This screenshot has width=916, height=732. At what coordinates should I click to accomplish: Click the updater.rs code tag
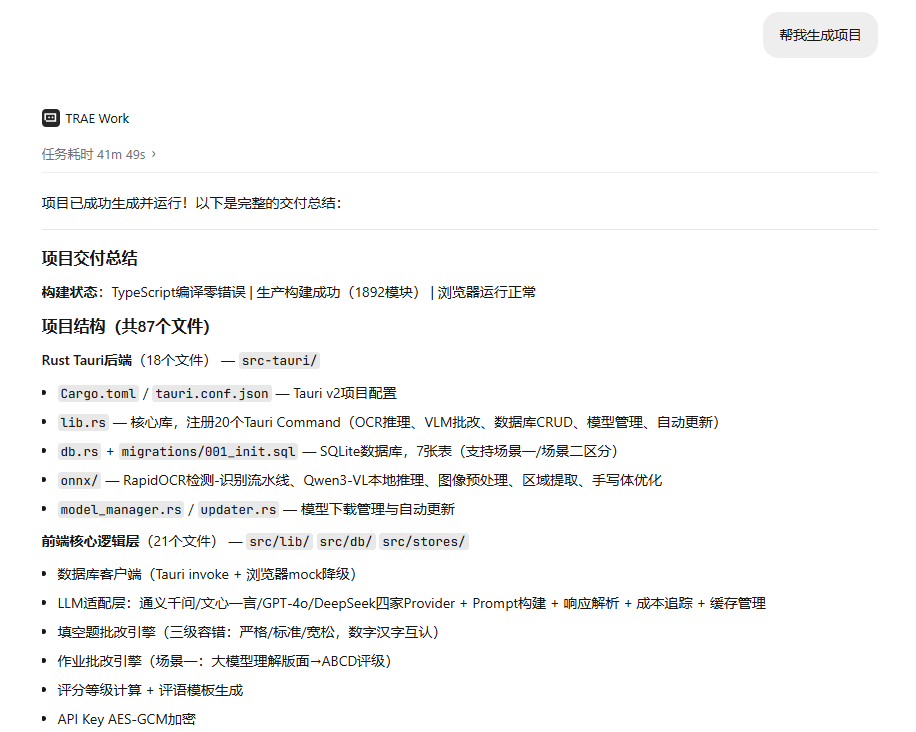click(238, 509)
